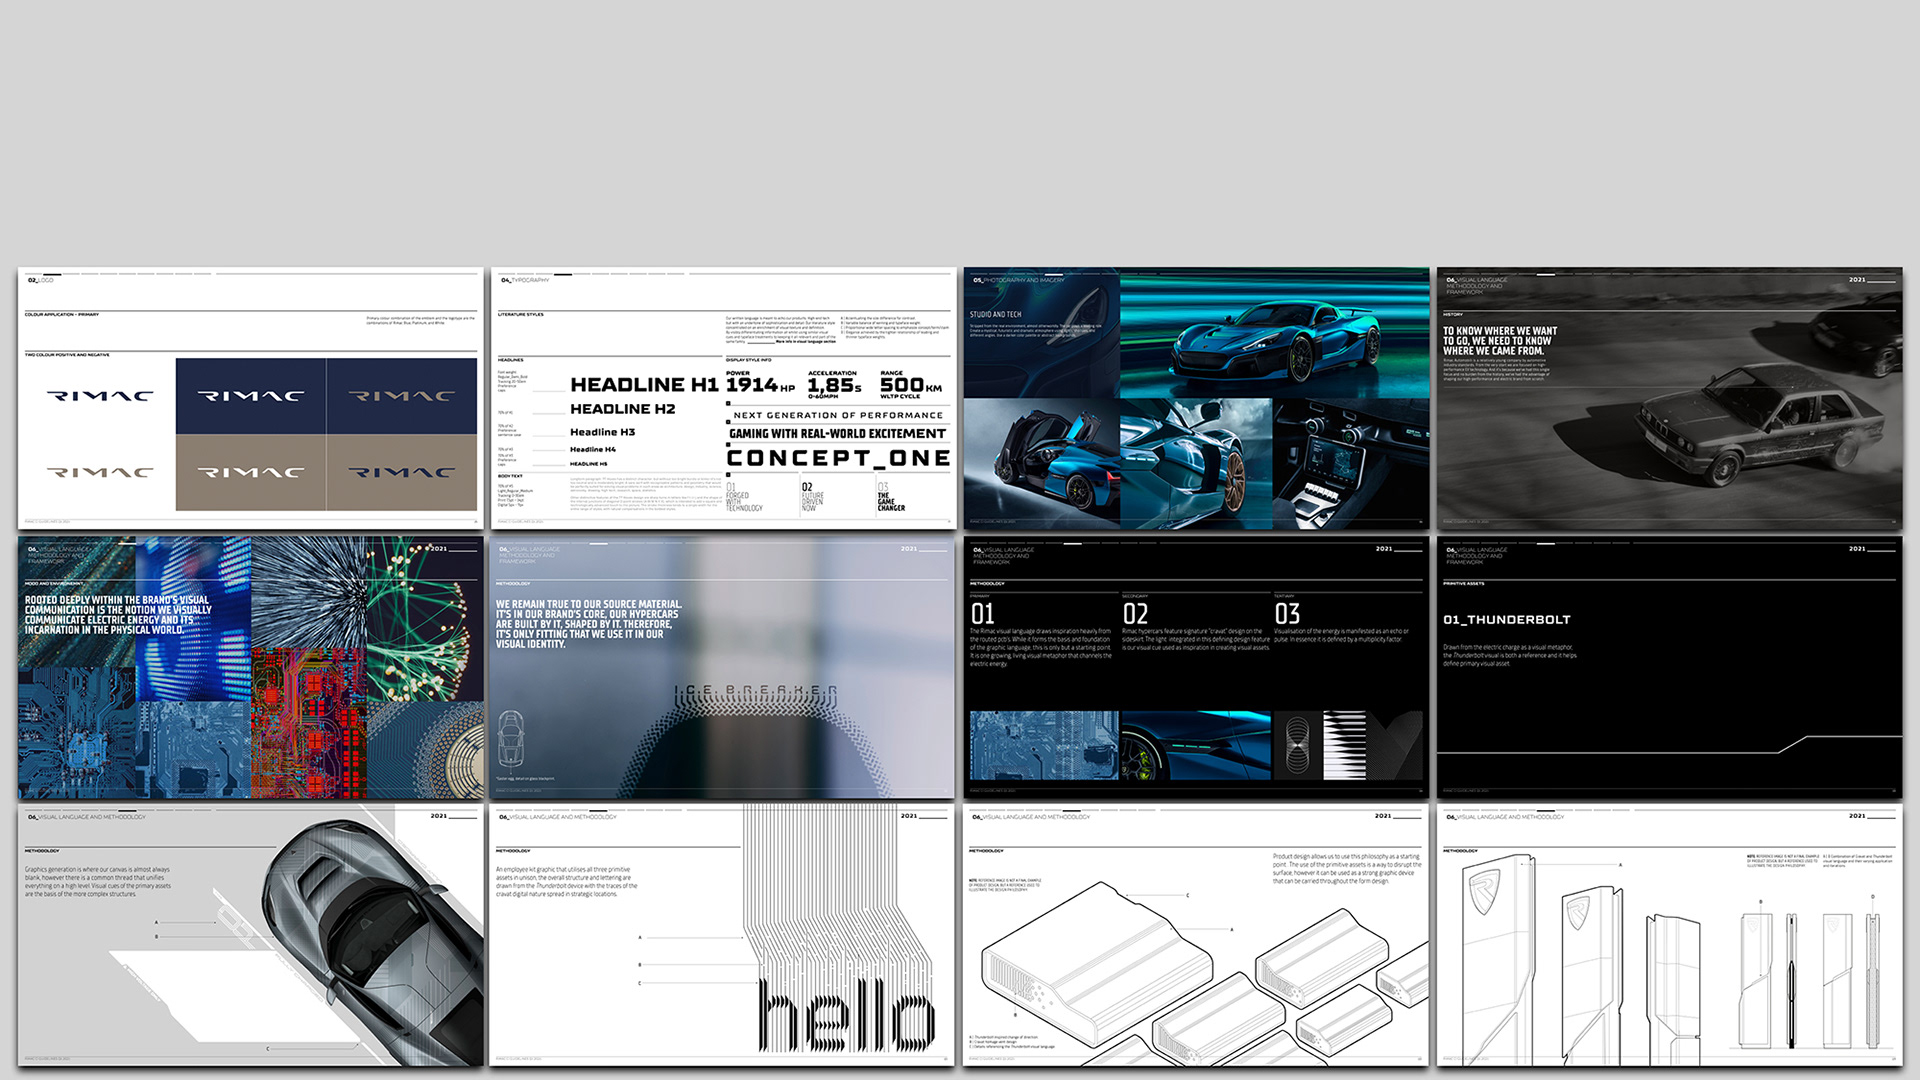Image resolution: width=1920 pixels, height=1080 pixels.
Task: Click the '1914 HP' power figure
Action: (x=760, y=385)
